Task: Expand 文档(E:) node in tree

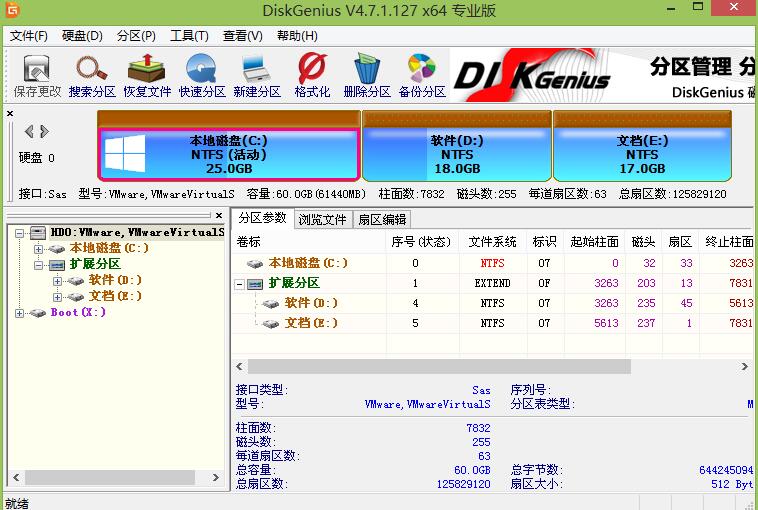Action: [x=57, y=297]
